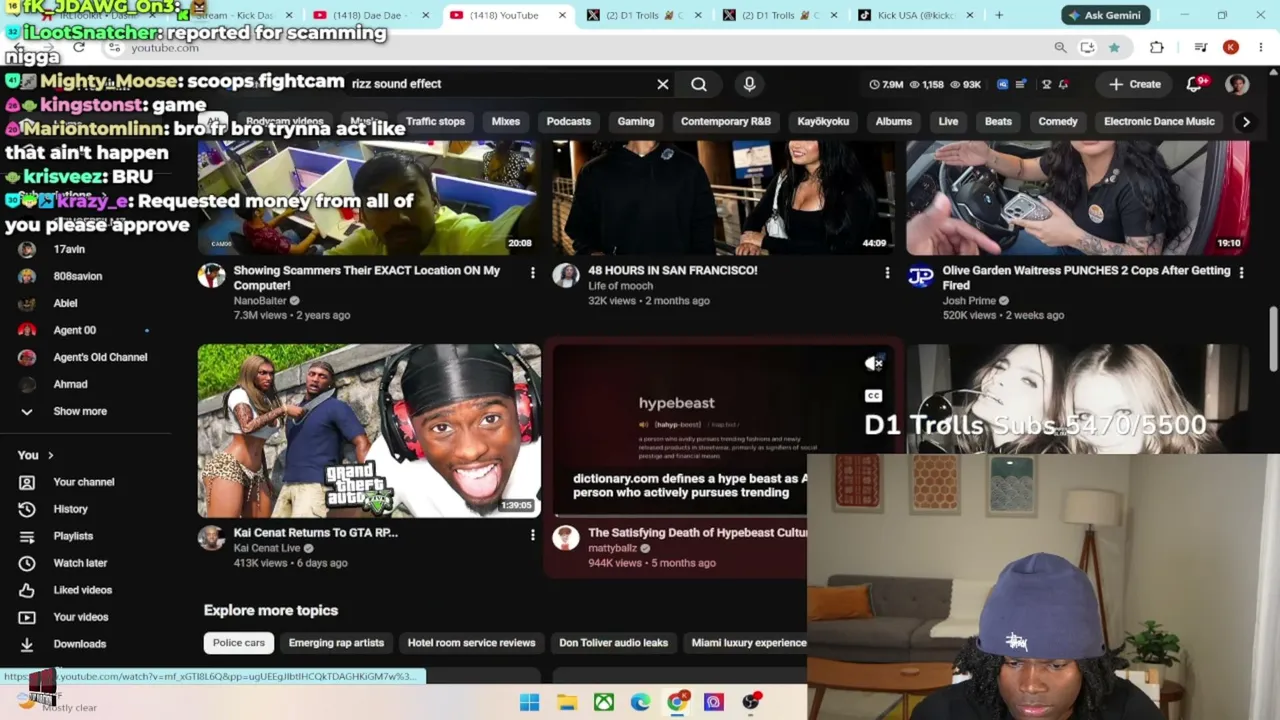
Task: Open a new Chrome tab
Action: [x=999, y=15]
